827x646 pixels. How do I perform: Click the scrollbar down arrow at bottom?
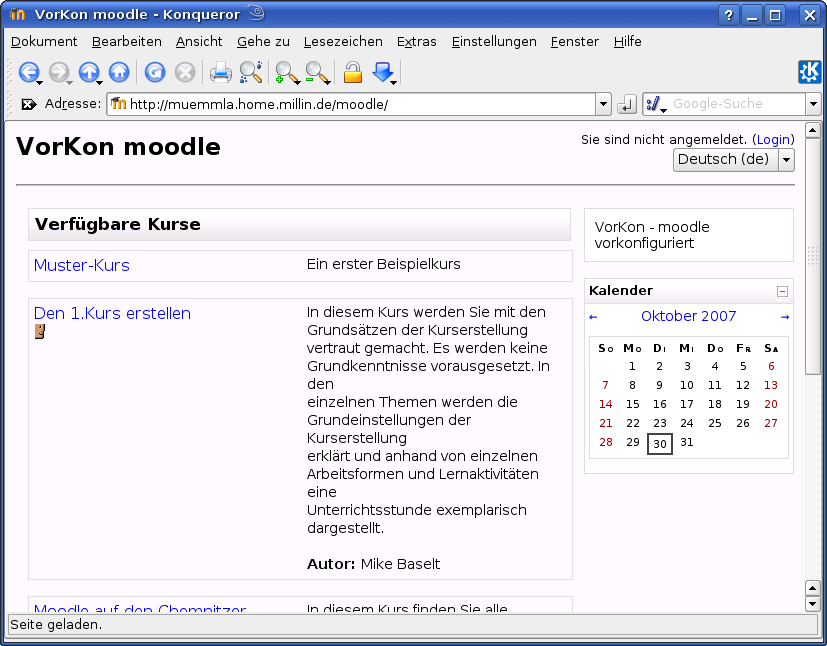pyautogui.click(x=813, y=603)
